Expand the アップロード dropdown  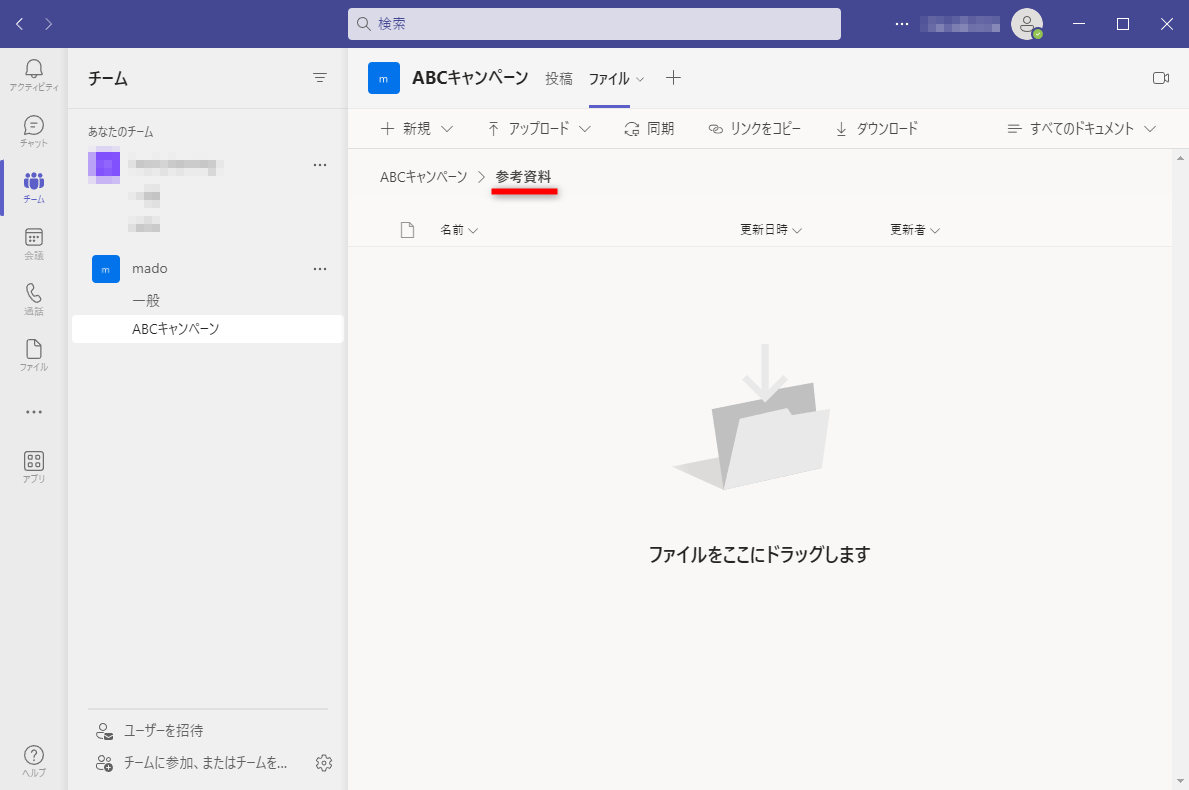(x=539, y=128)
